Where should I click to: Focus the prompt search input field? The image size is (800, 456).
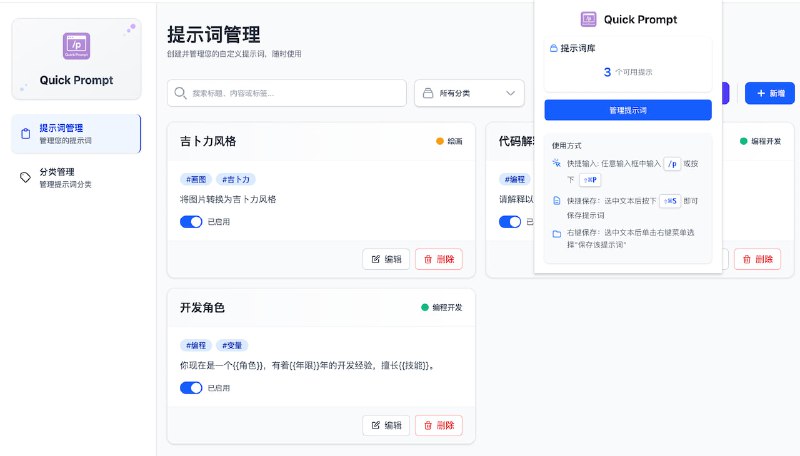[x=295, y=93]
